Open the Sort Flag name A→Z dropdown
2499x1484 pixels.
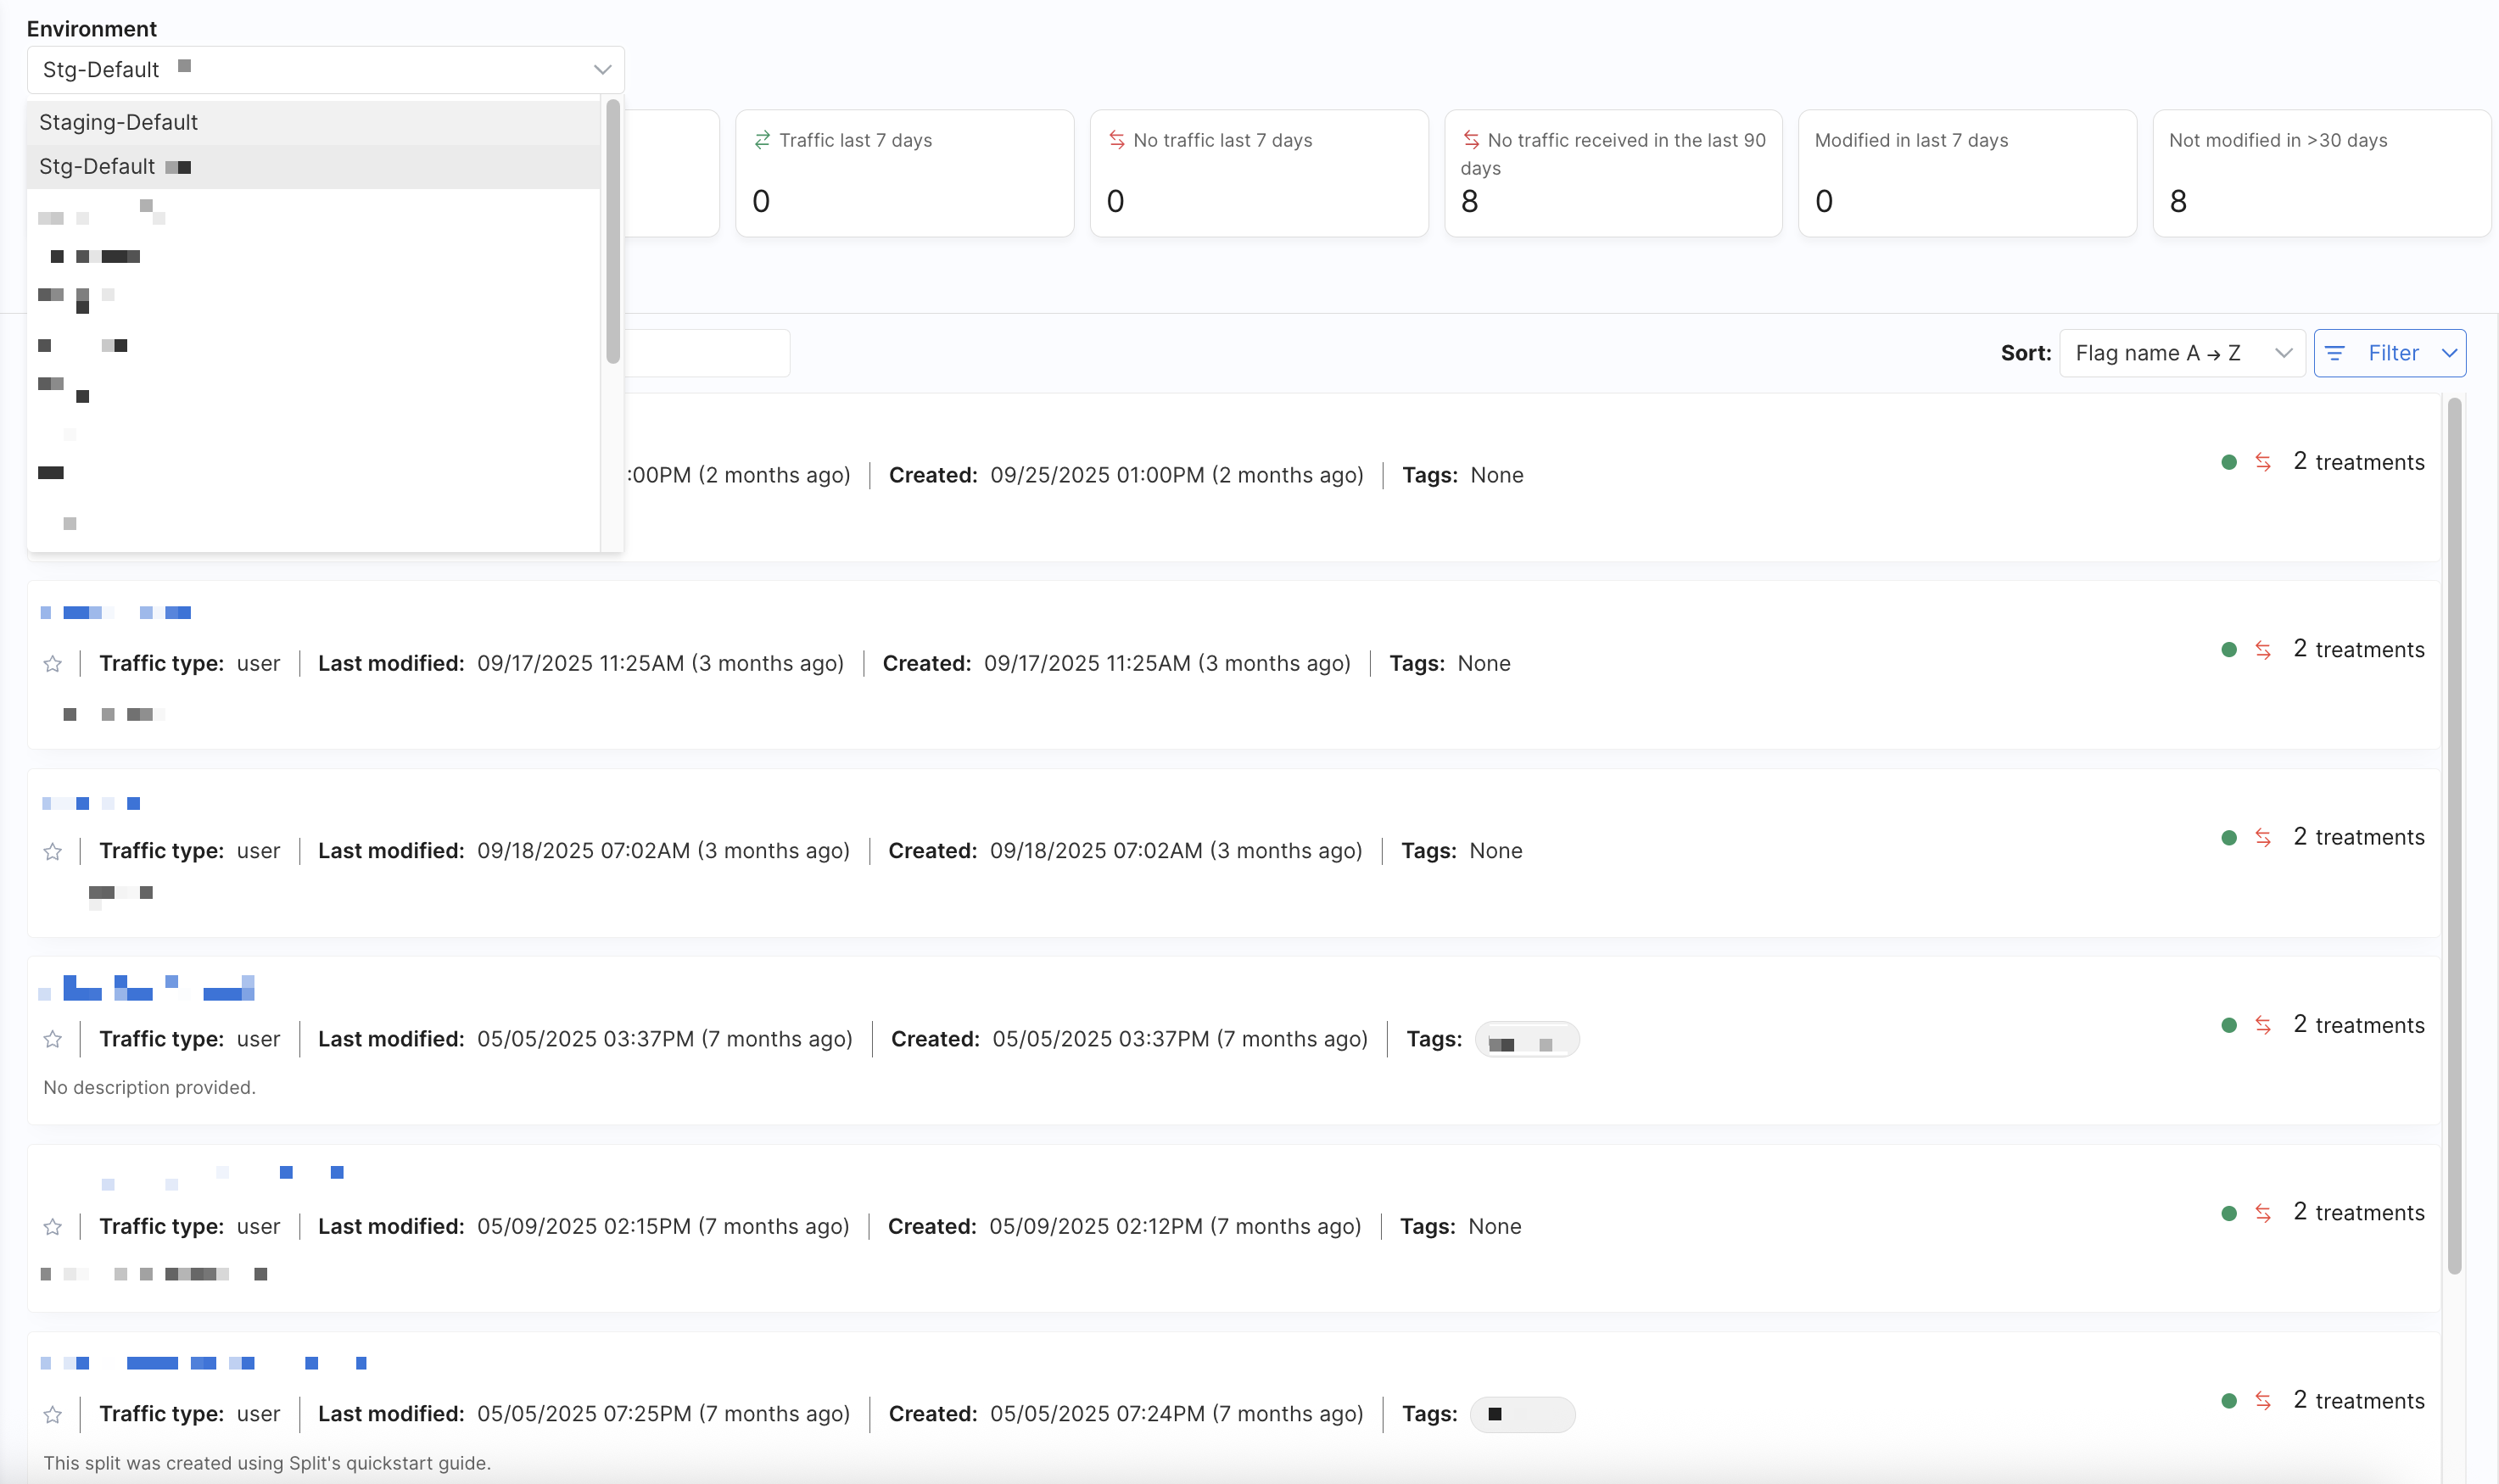tap(2181, 353)
